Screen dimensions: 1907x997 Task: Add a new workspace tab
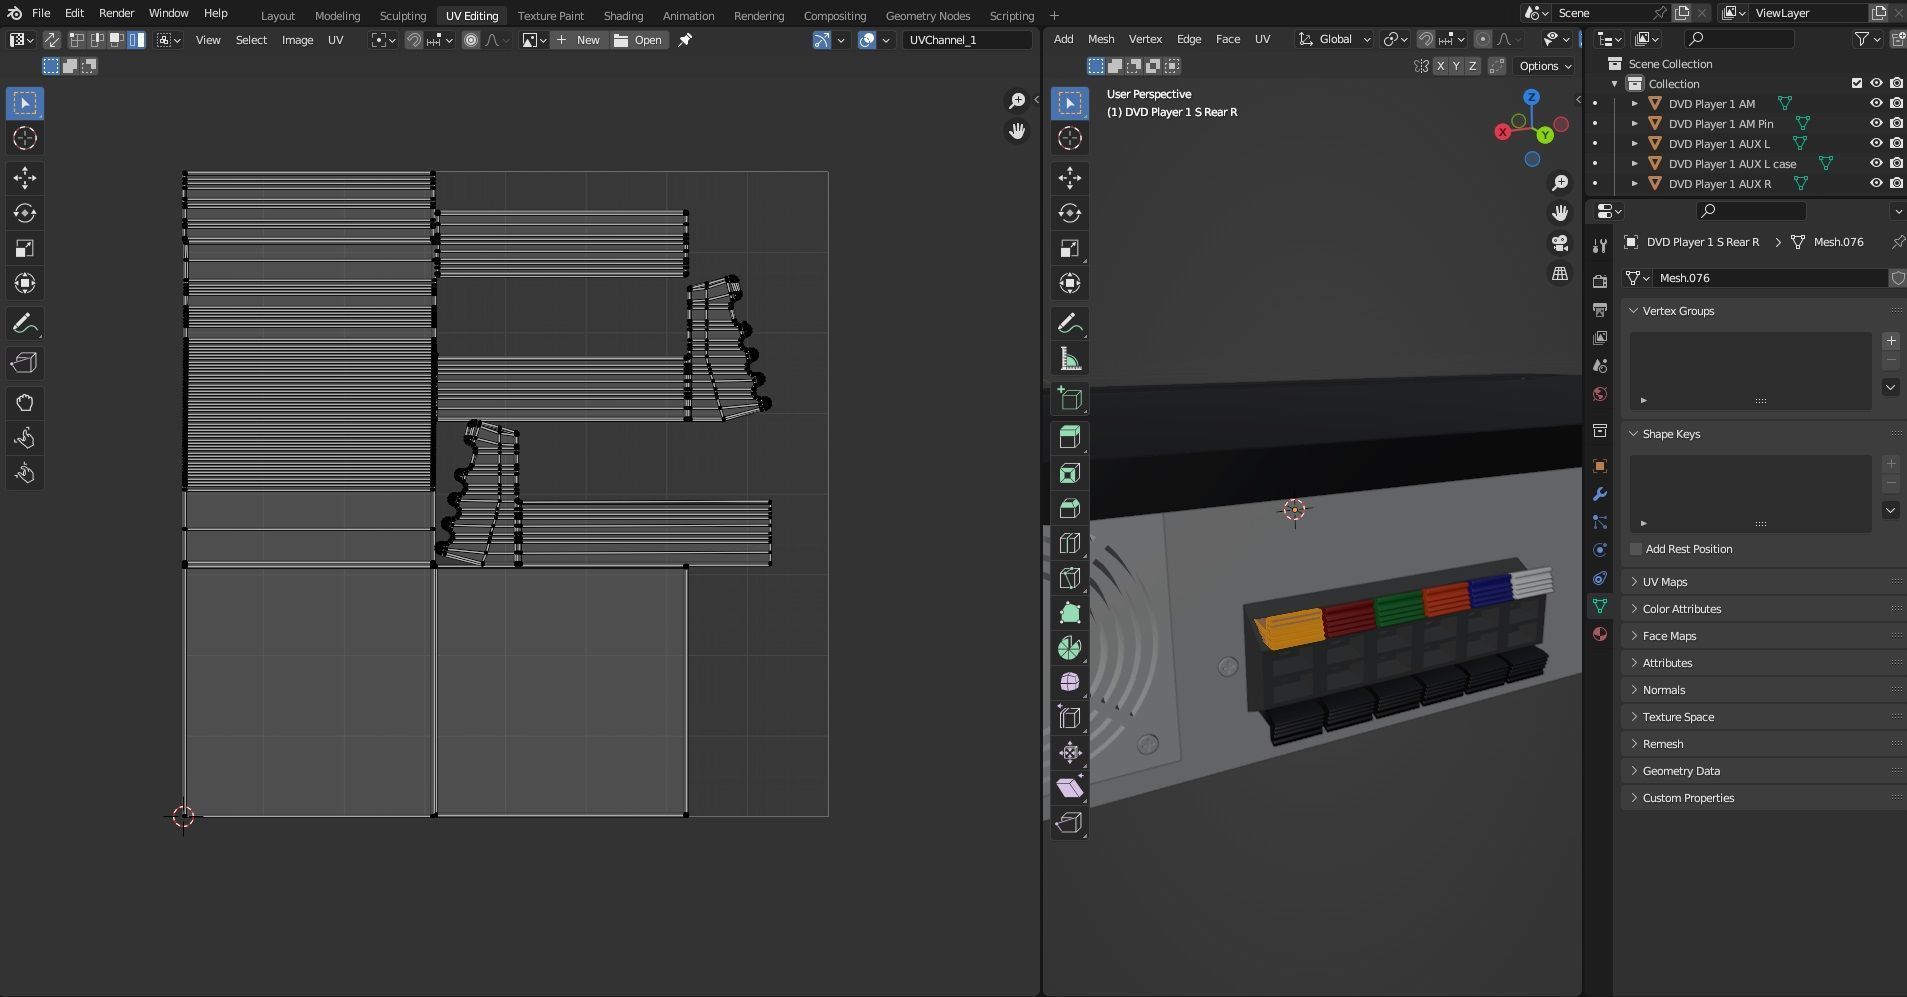click(x=1054, y=15)
